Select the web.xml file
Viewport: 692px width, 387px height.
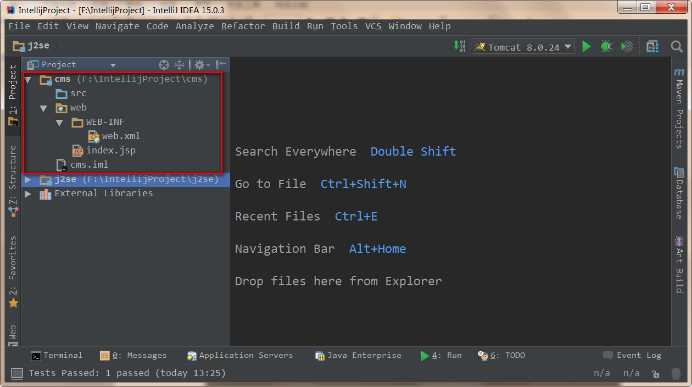point(114,136)
